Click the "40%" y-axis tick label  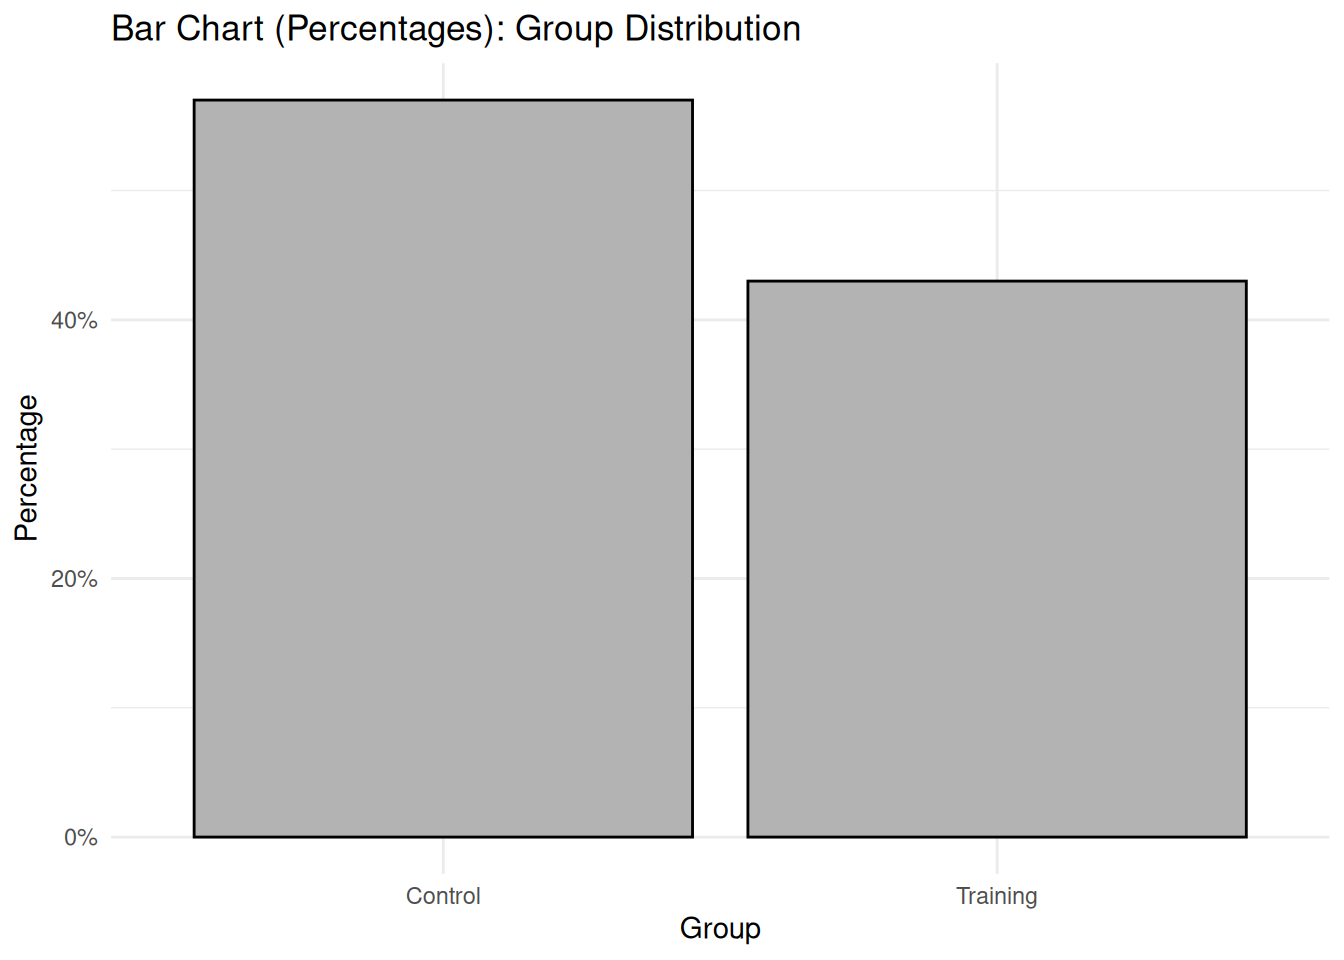(x=74, y=320)
